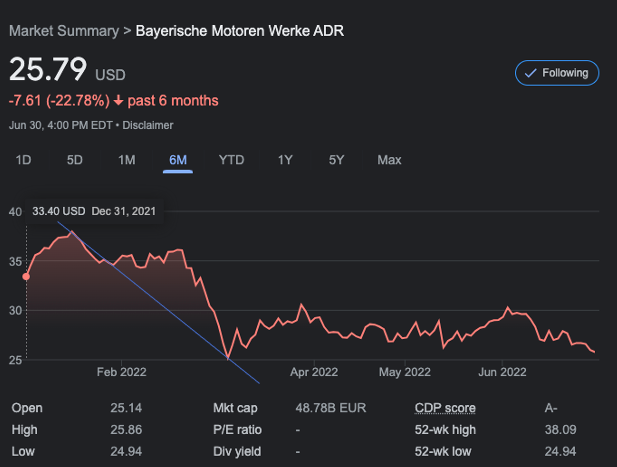Click 'Jun 30, 4:00 PM EDT' timestamp
Image resolution: width=617 pixels, height=467 pixels.
pos(61,125)
